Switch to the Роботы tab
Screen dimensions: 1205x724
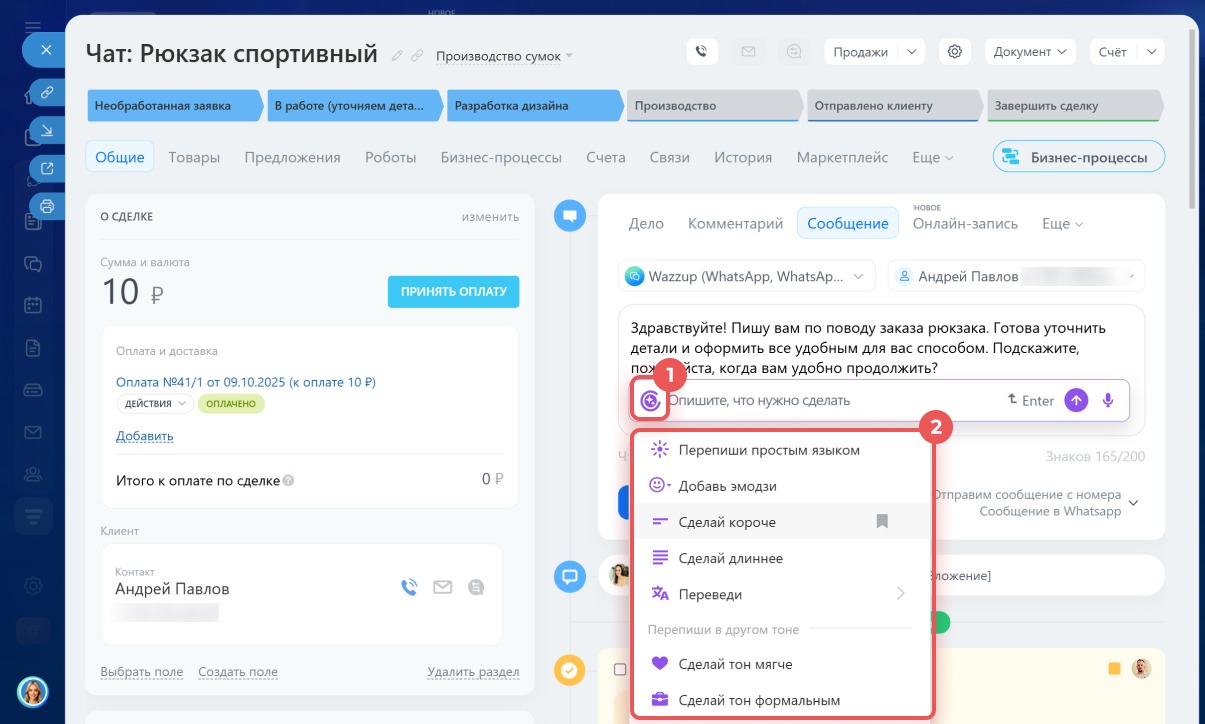point(391,157)
